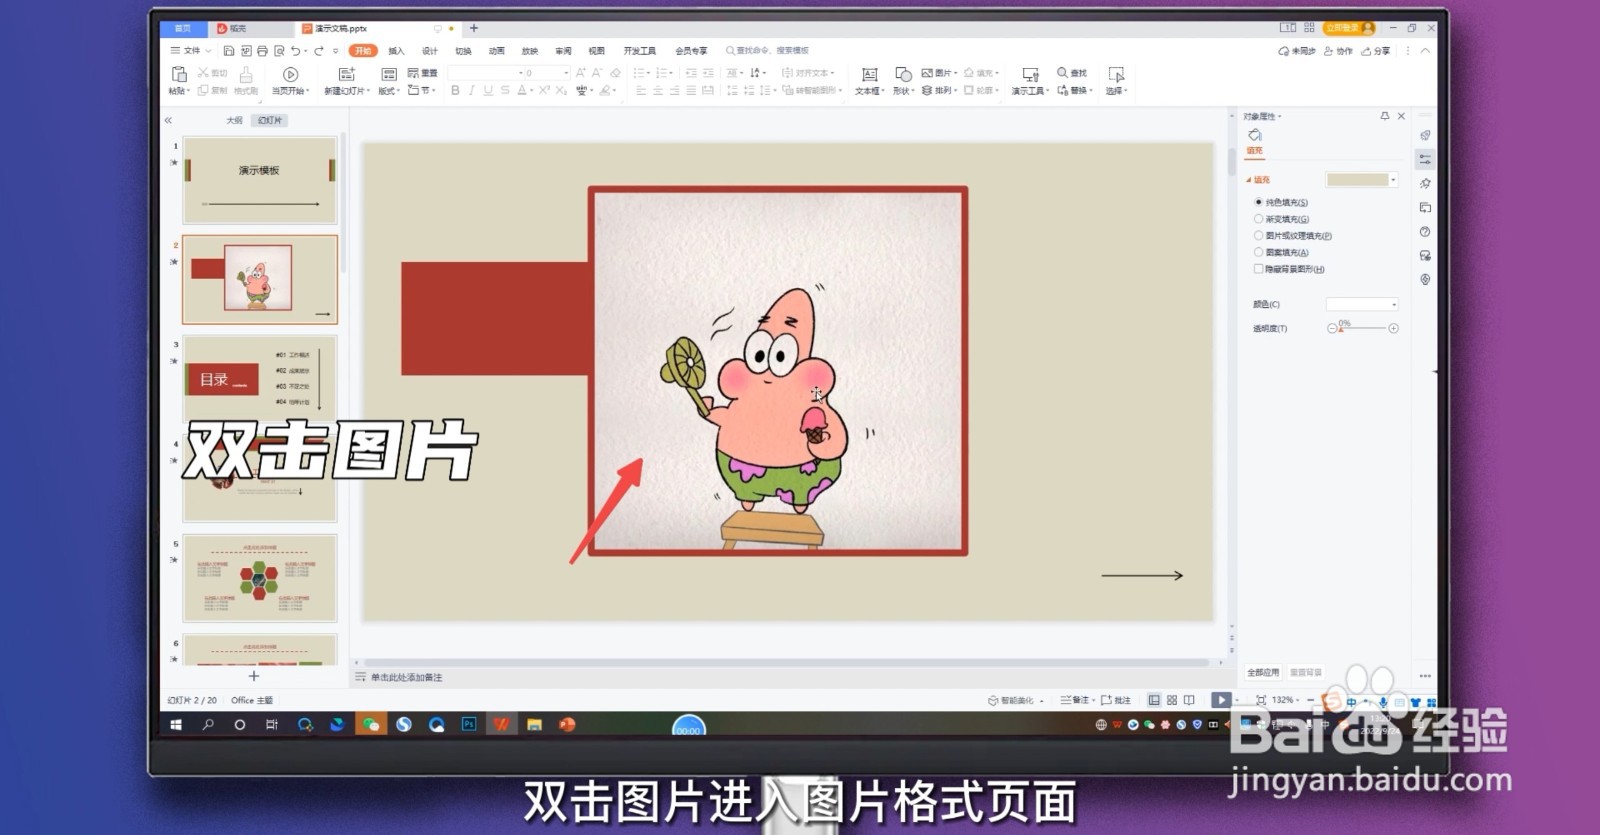Open Photoshop from the taskbar
Screen dimensions: 1600x835
coord(469,724)
